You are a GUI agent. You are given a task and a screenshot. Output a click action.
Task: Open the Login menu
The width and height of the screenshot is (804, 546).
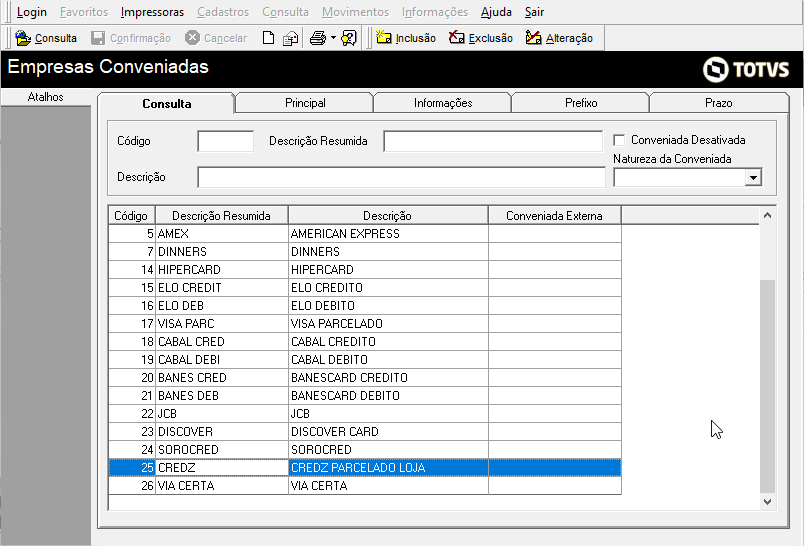[x=32, y=12]
